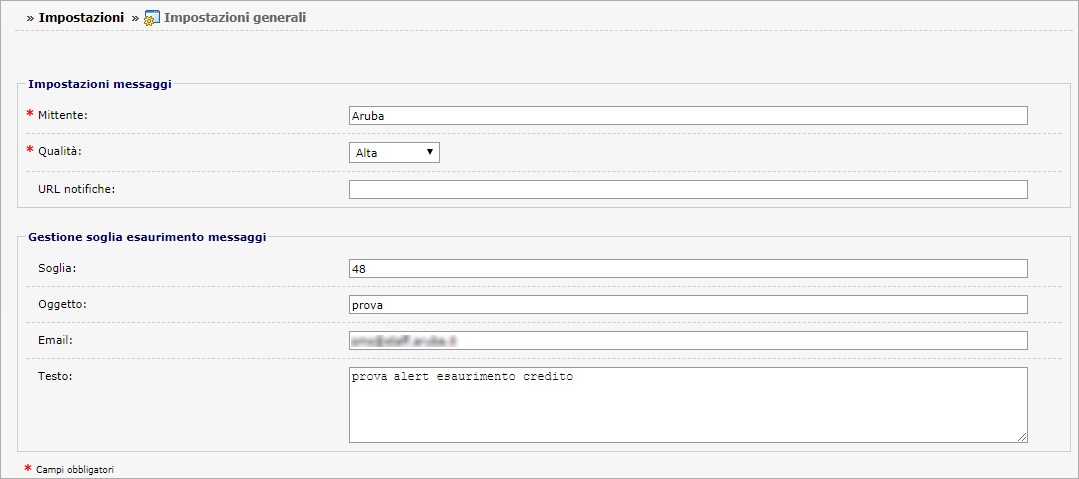Image resolution: width=1079 pixels, height=479 pixels.
Task: Click inside the Testo text area
Action: 688,405
